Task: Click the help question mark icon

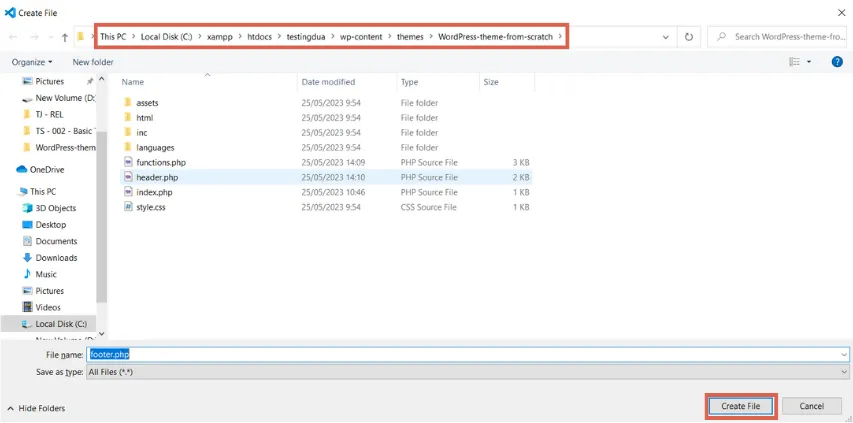Action: [x=837, y=62]
